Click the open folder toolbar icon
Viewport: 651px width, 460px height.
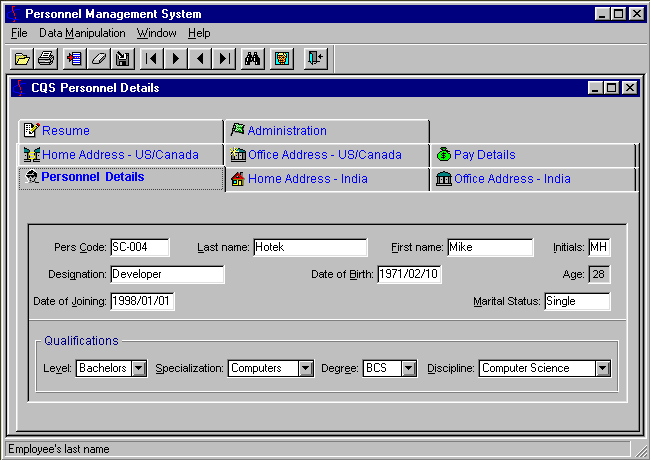pyautogui.click(x=22, y=59)
